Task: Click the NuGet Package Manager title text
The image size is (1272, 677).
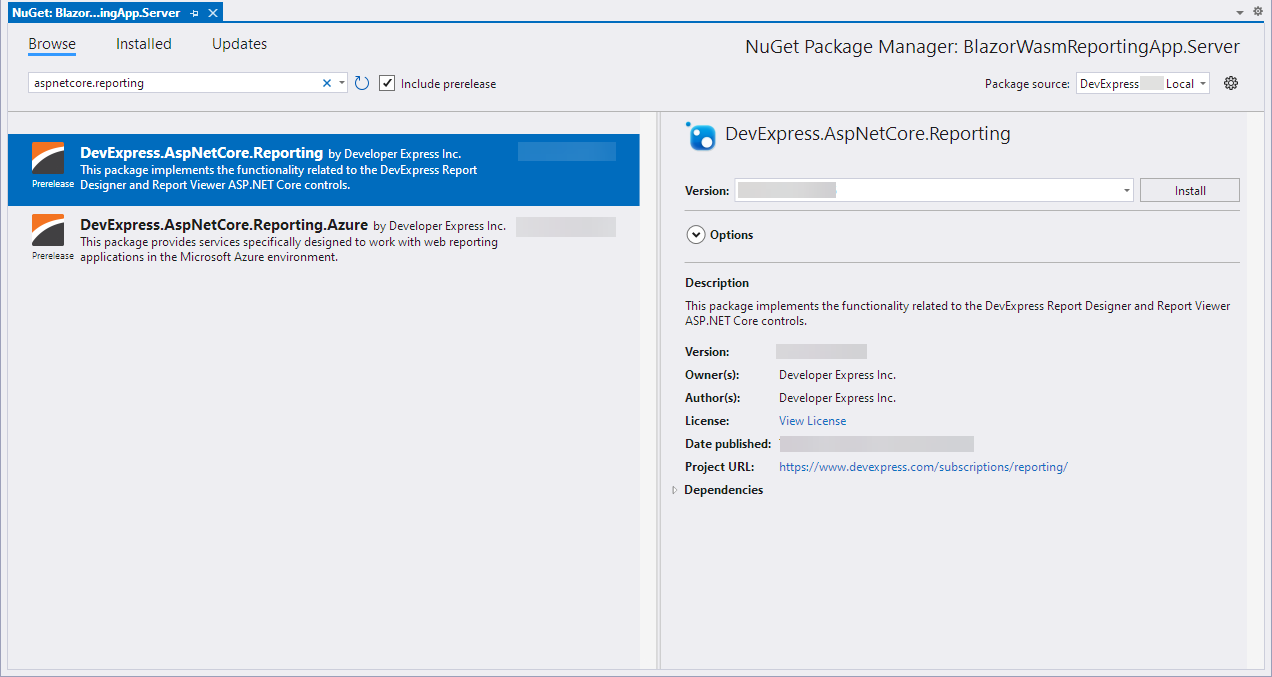Action: coord(992,47)
